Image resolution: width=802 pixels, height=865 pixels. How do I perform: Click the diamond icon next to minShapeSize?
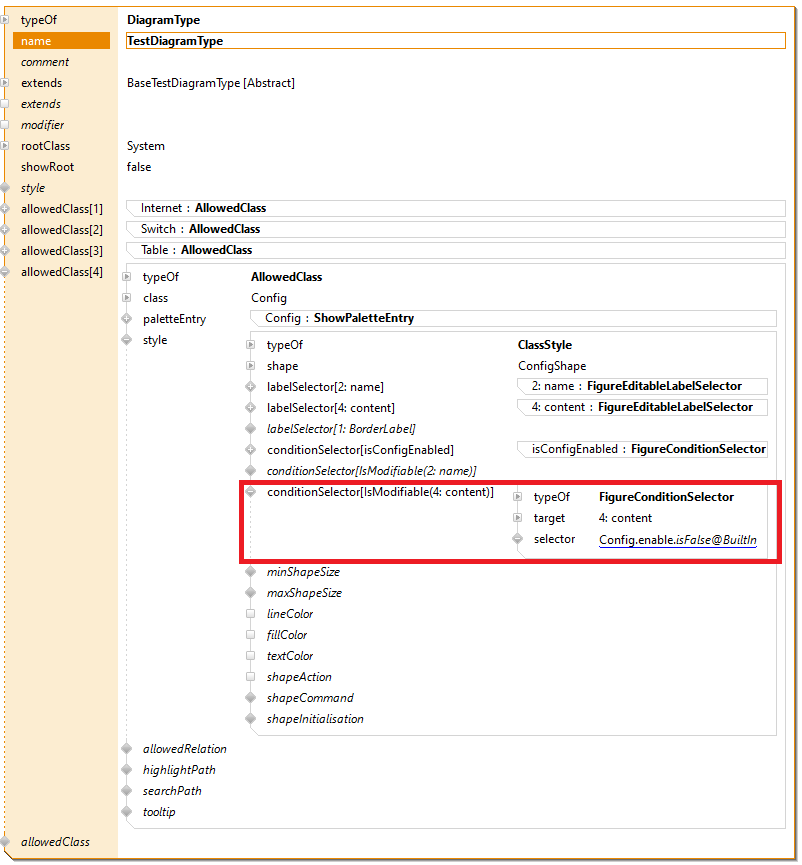click(x=250, y=572)
